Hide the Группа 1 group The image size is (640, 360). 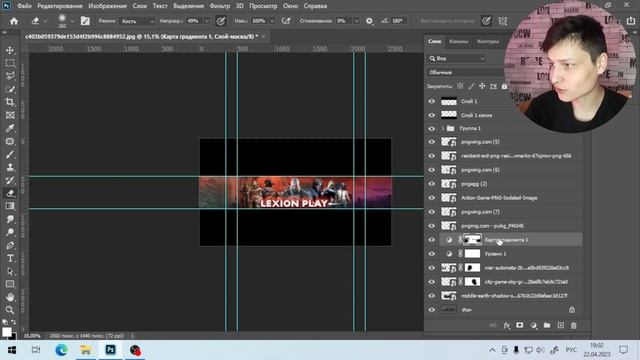click(x=431, y=129)
